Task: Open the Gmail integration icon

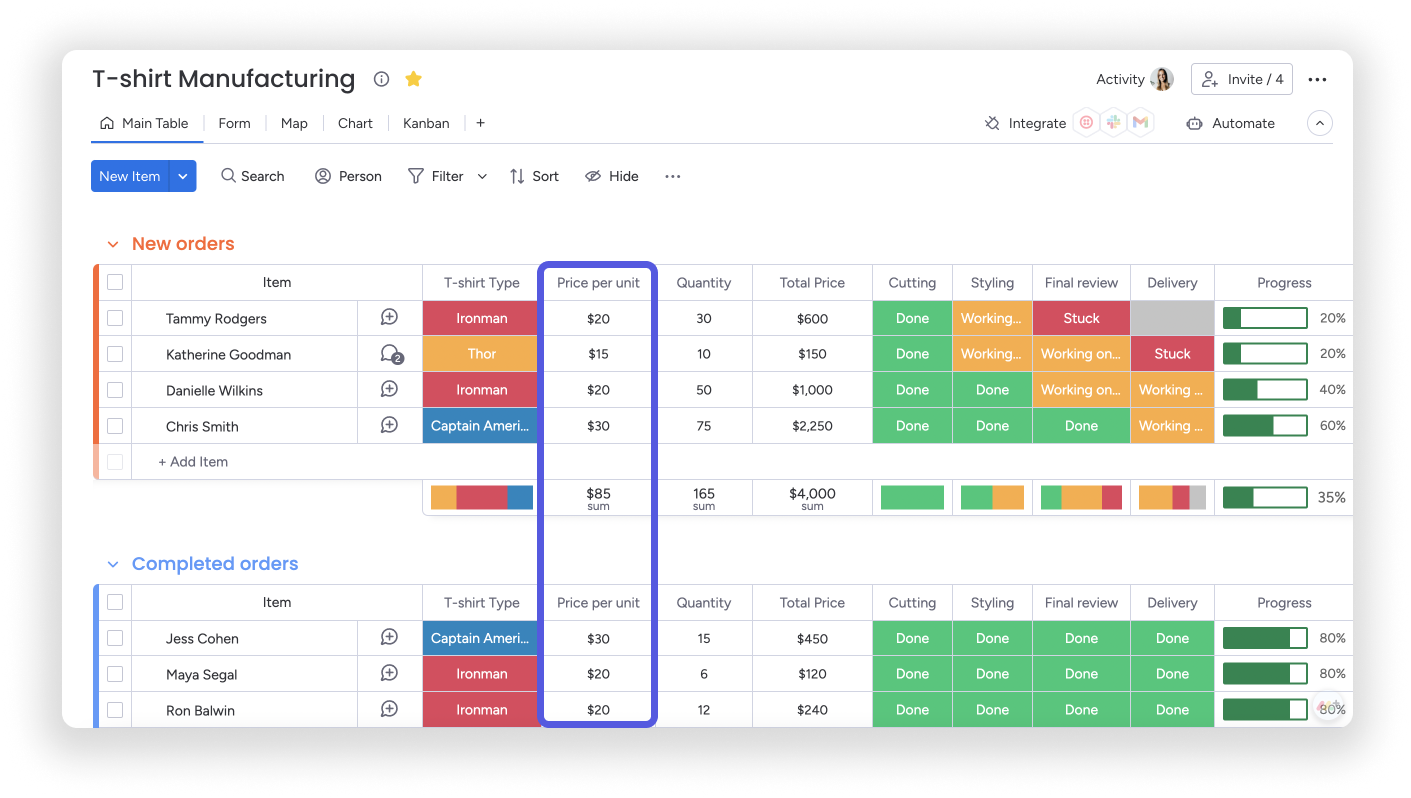Action: (1141, 123)
